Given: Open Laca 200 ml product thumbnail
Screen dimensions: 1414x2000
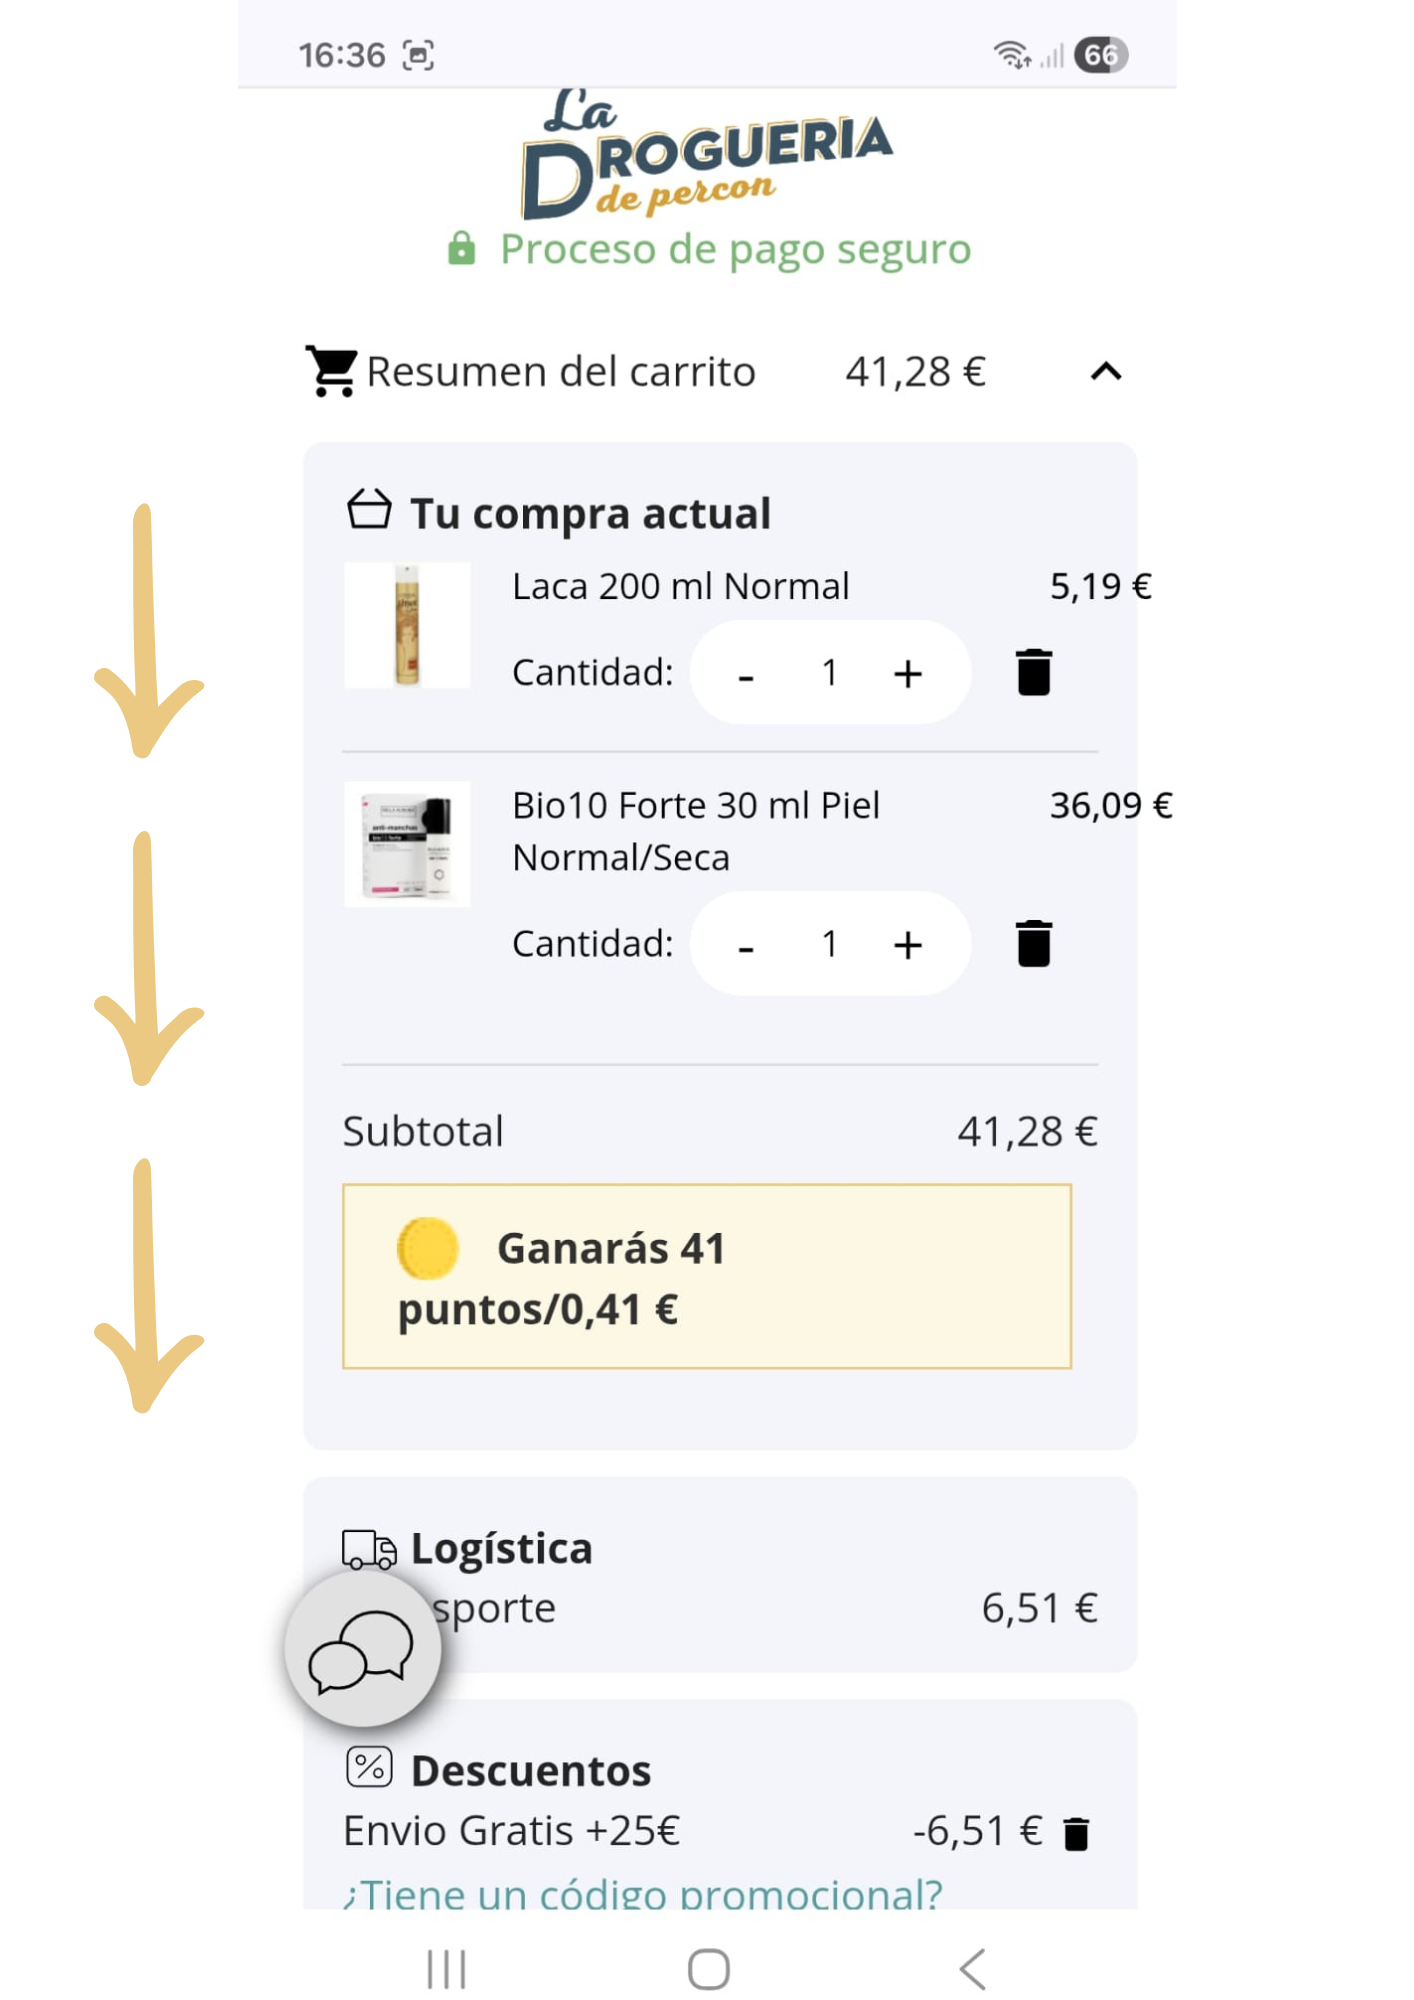Looking at the screenshot, I should [x=407, y=625].
